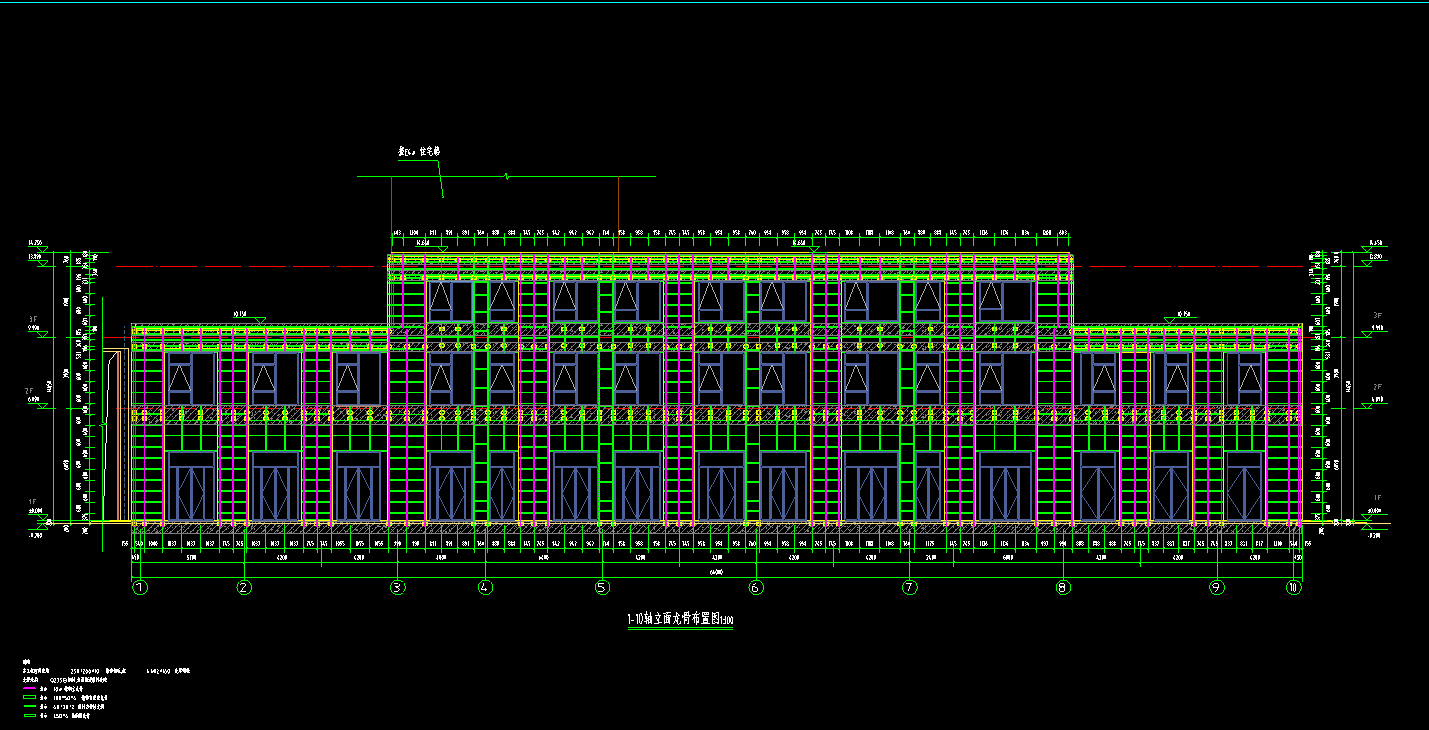Viewport: 1429px width, 730px height.
Task: Select the 1F floor label on left side
Action: click(32, 502)
